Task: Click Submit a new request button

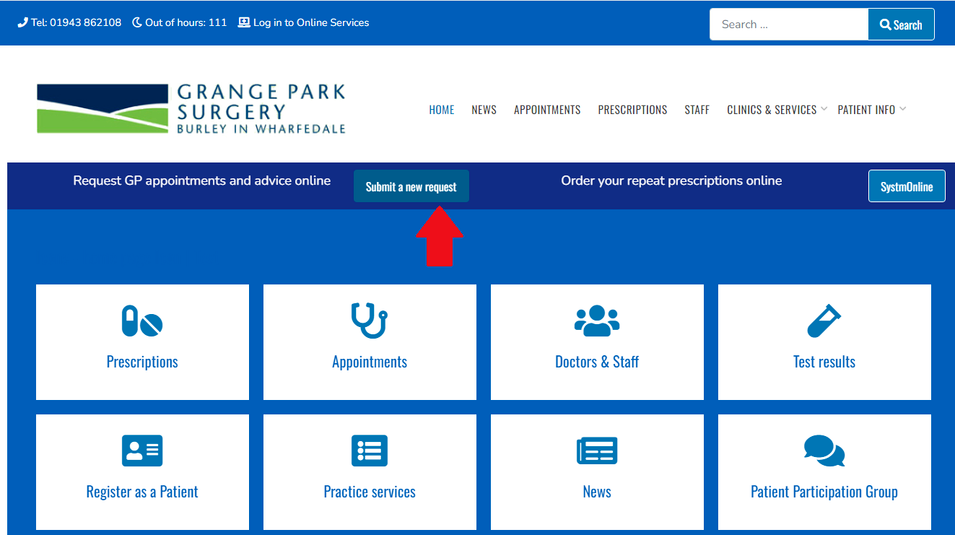Action: [411, 186]
